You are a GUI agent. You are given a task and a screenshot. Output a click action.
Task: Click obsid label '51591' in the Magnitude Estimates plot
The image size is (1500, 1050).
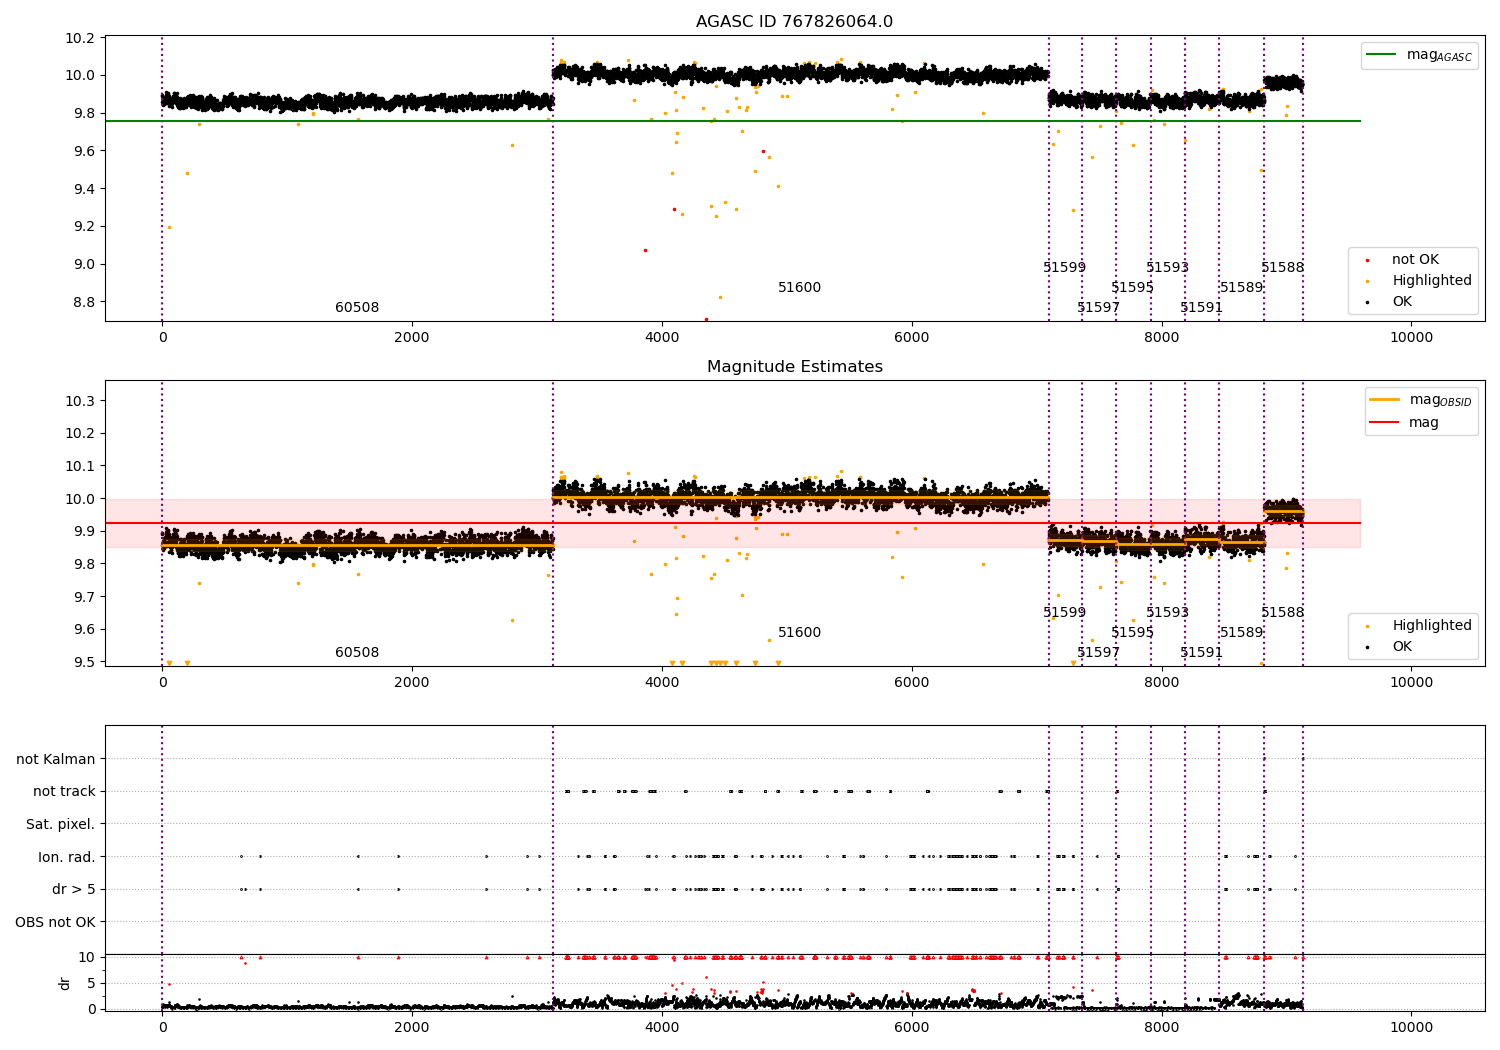[x=1201, y=652]
